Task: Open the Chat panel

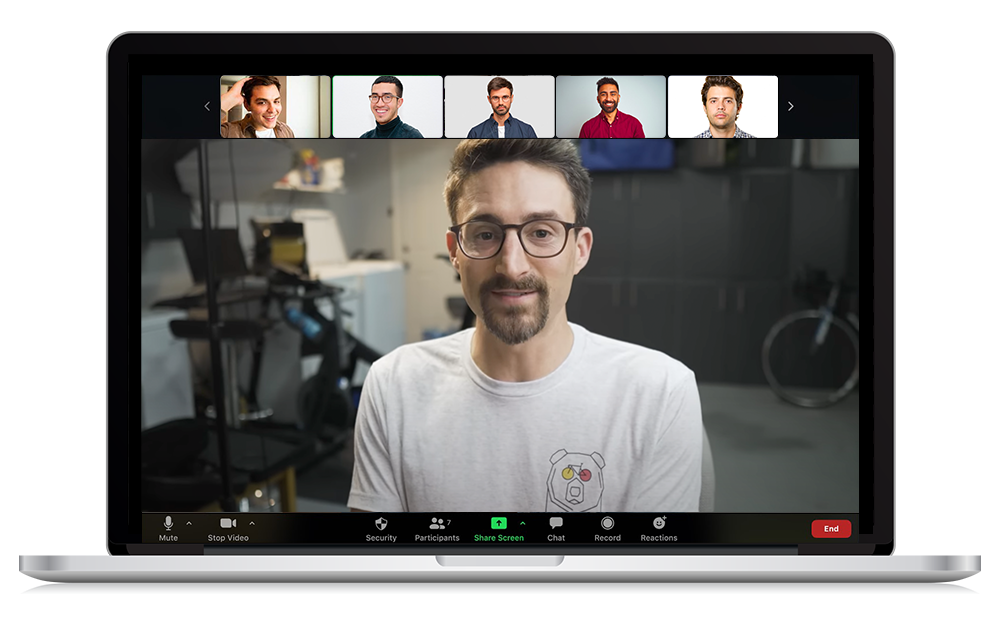Action: pyautogui.click(x=556, y=528)
